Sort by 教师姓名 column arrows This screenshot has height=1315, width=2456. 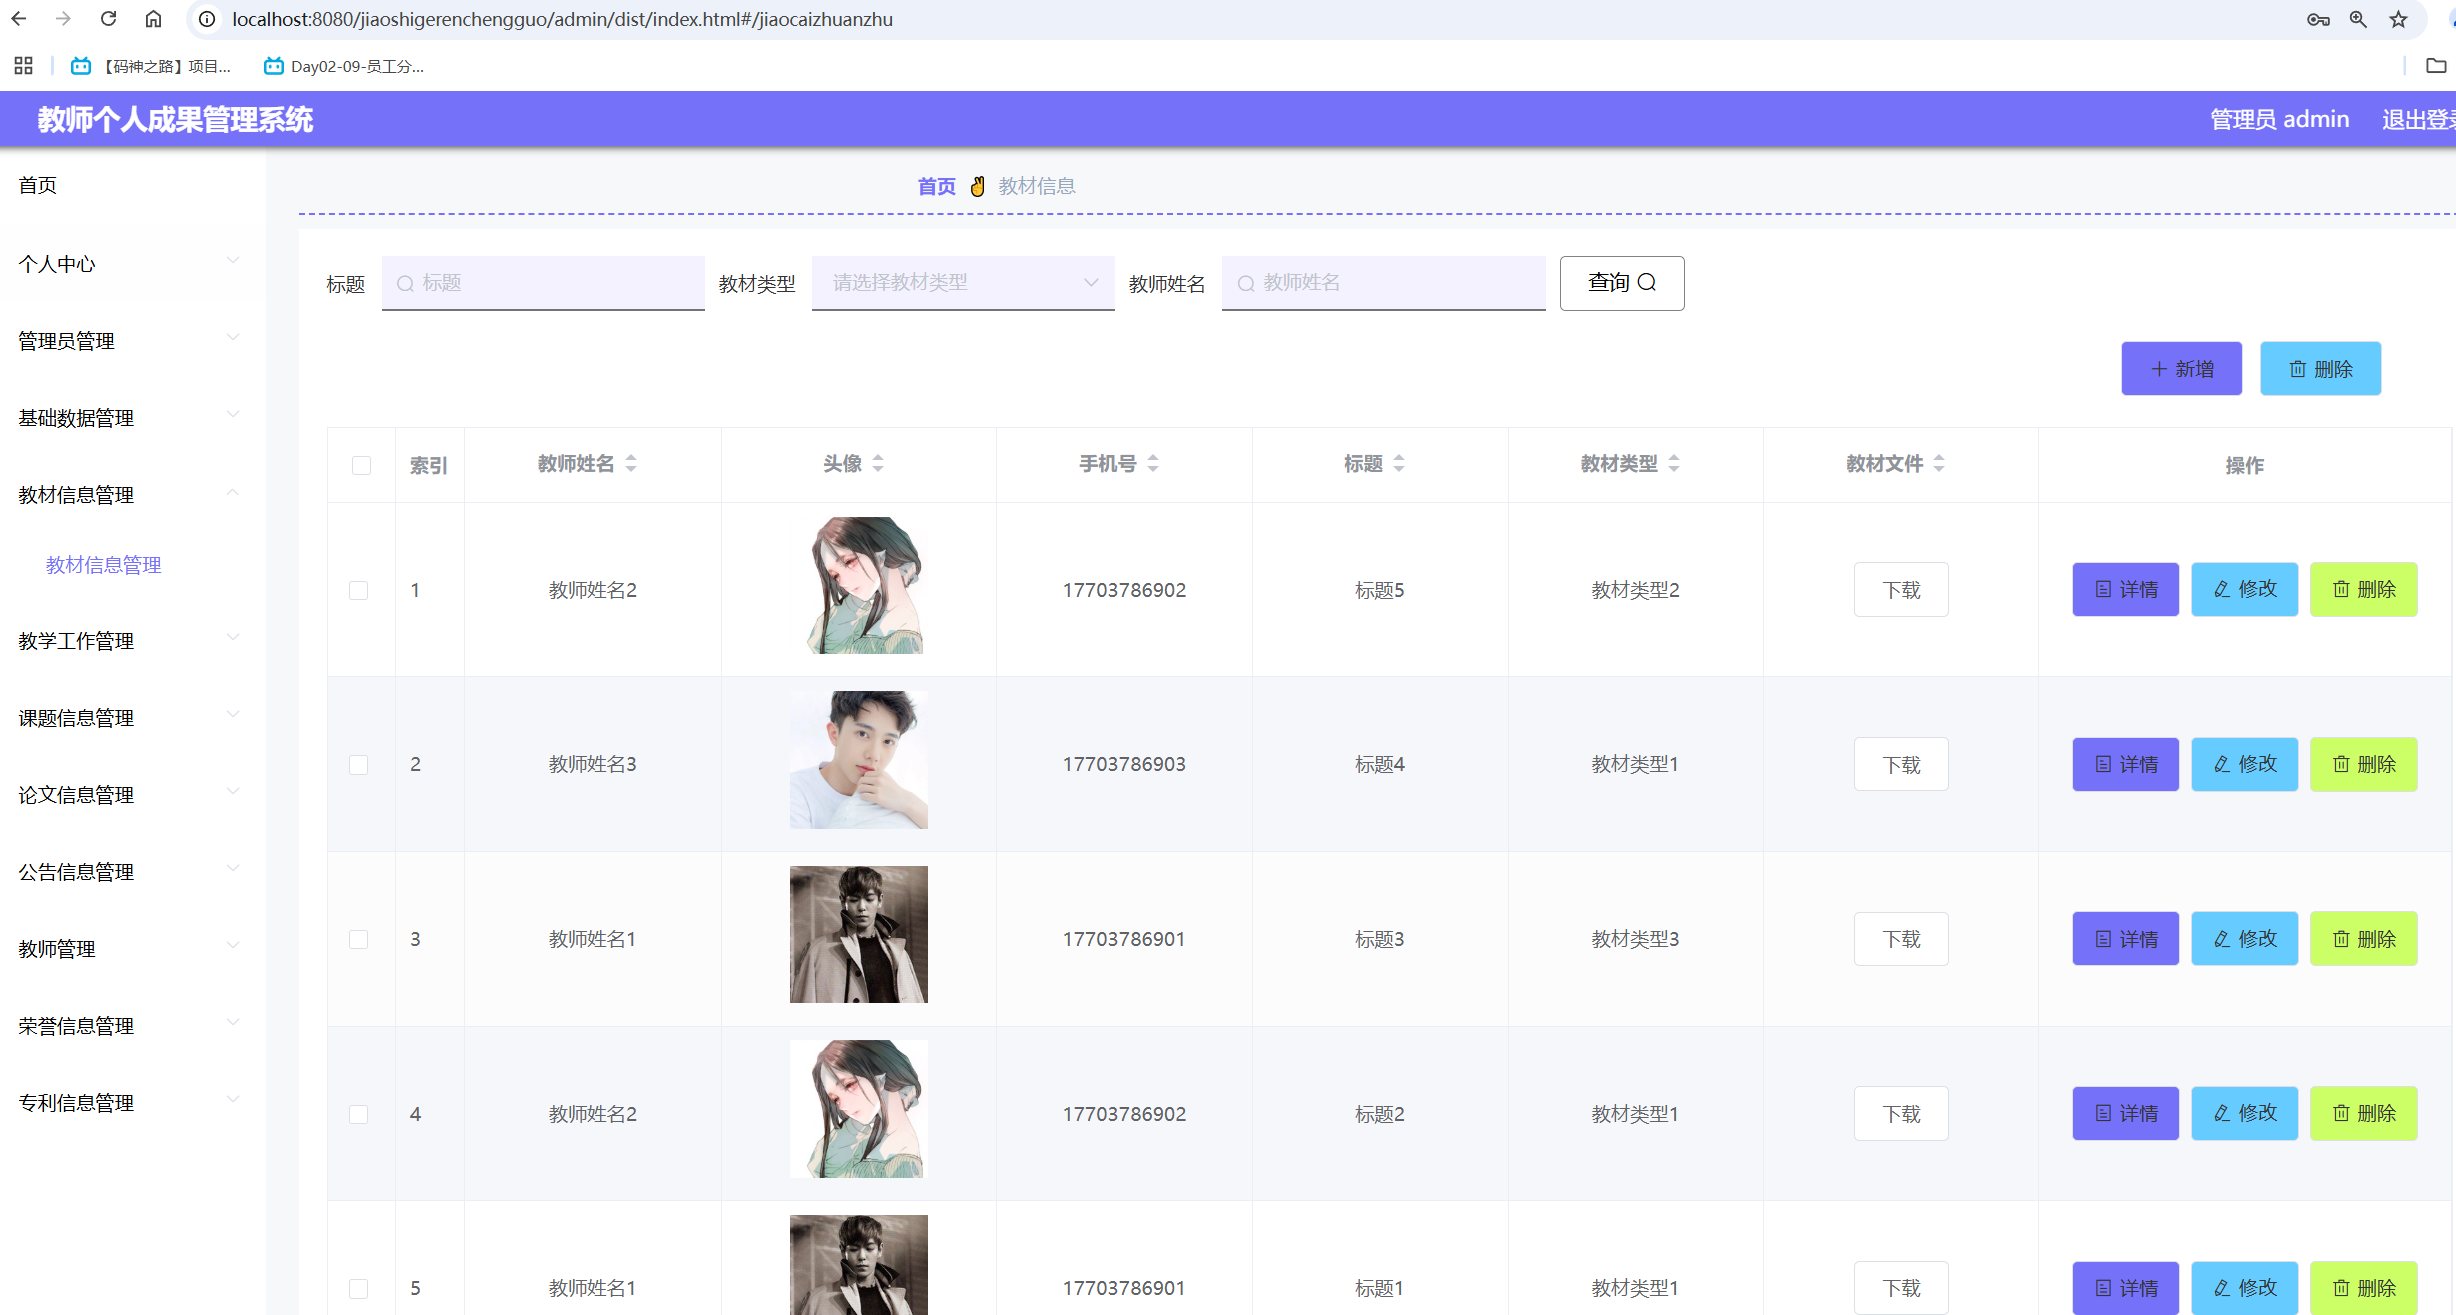pyautogui.click(x=631, y=463)
